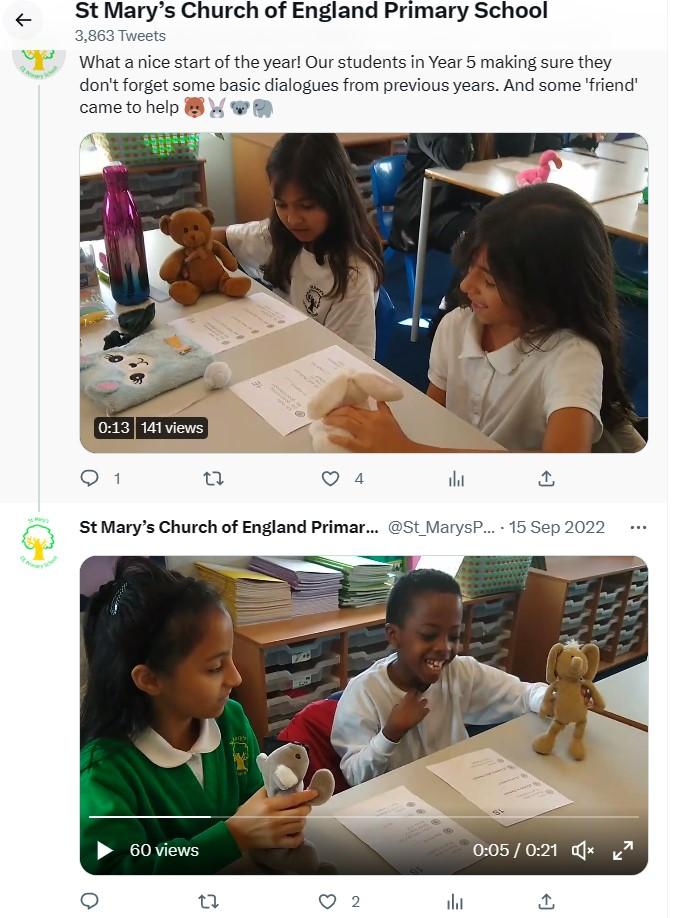This screenshot has width=688, height=918.
Task: Like the tweet with 2 likes
Action: pyautogui.click(x=327, y=901)
